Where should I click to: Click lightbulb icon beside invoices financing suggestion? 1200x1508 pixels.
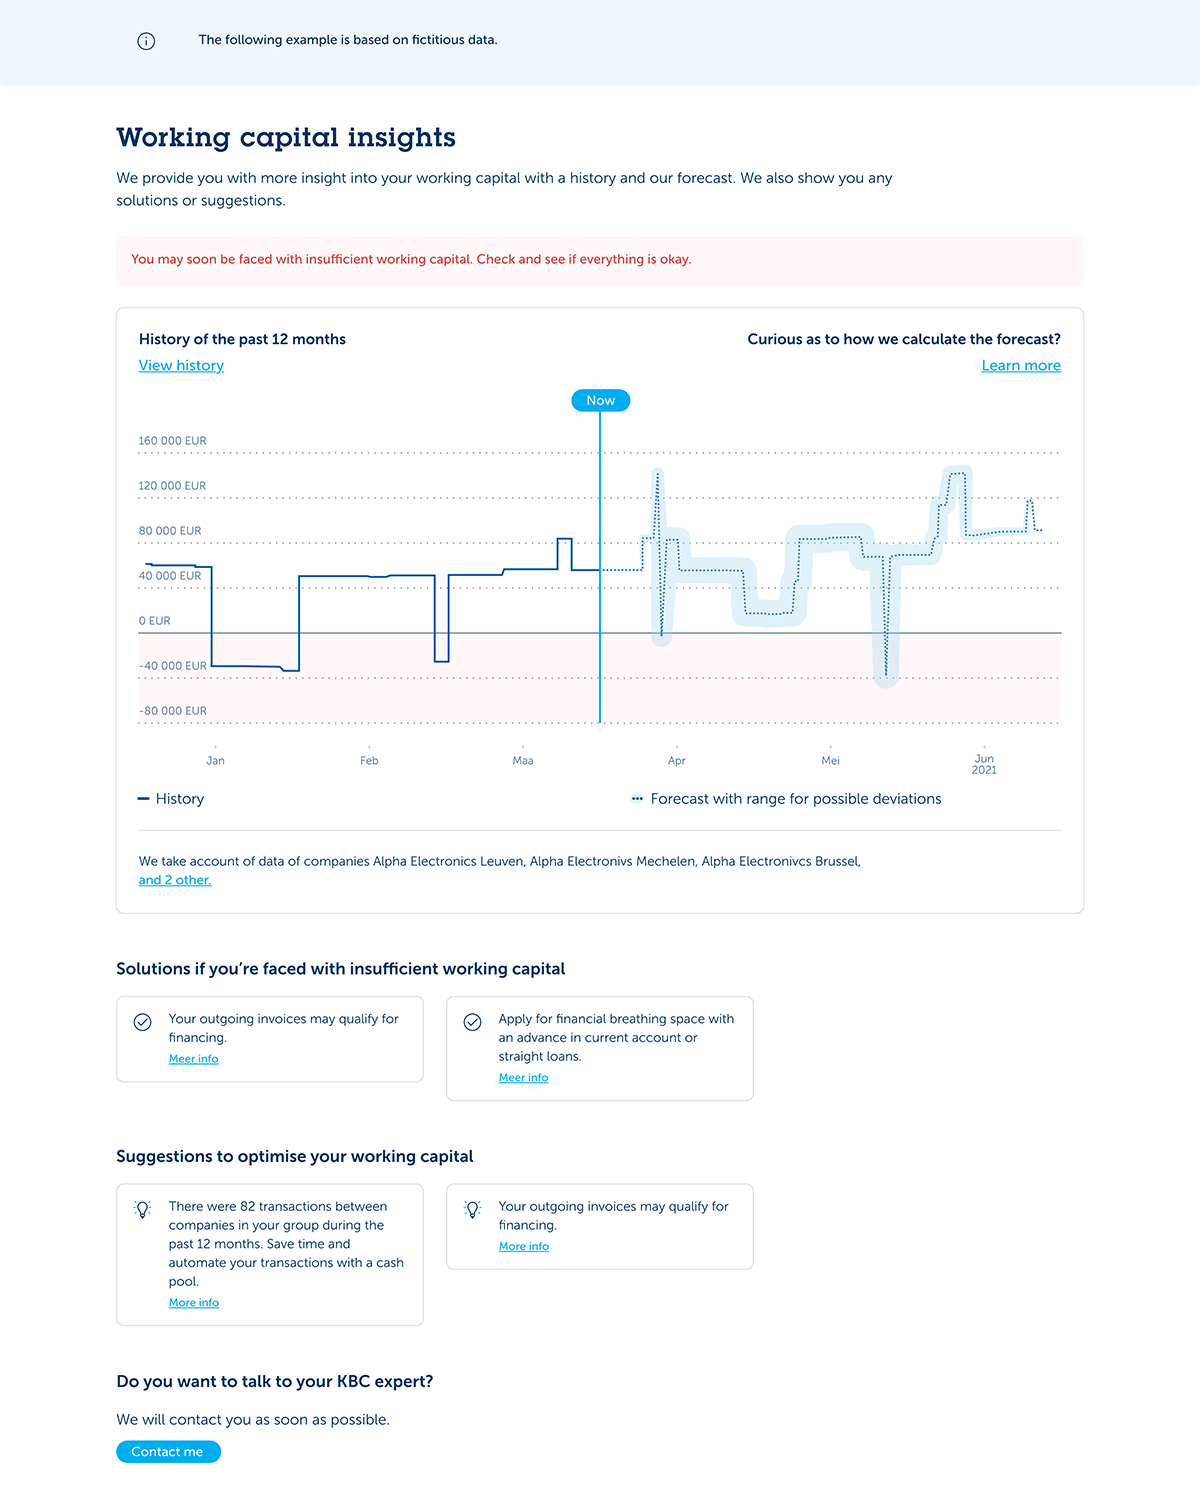473,1209
